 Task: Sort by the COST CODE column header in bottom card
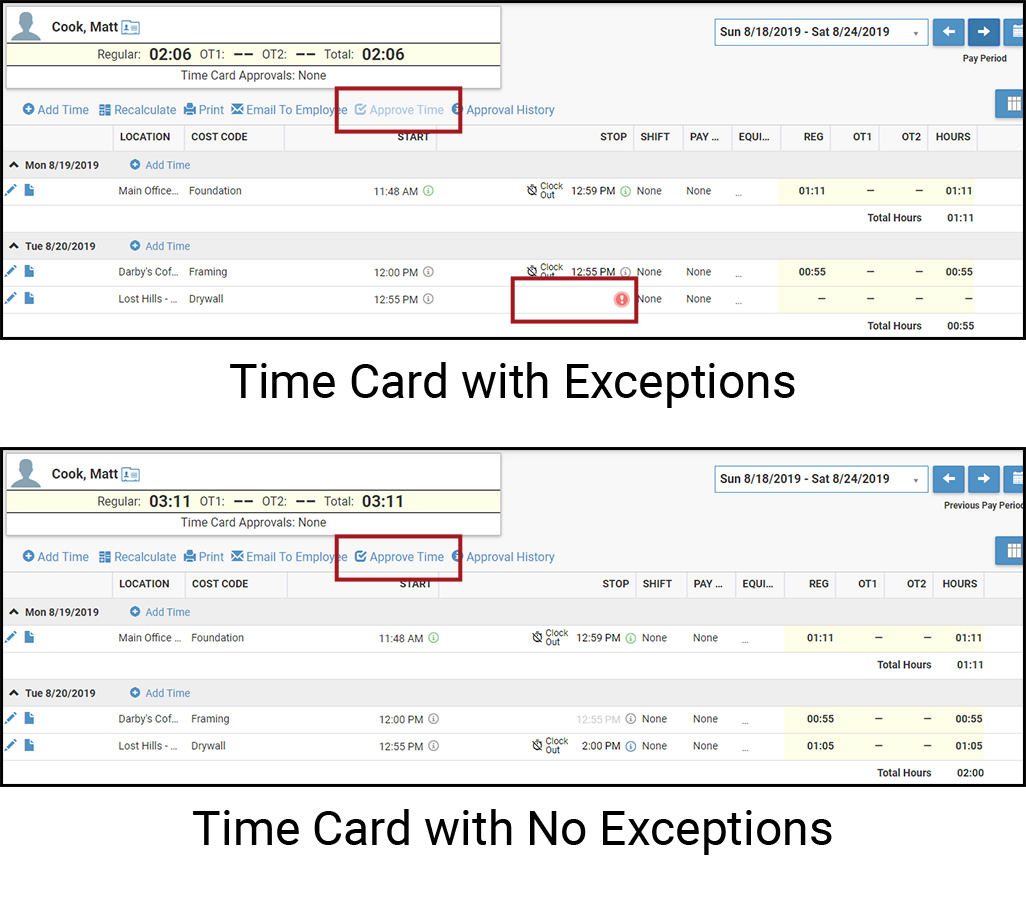click(x=220, y=584)
